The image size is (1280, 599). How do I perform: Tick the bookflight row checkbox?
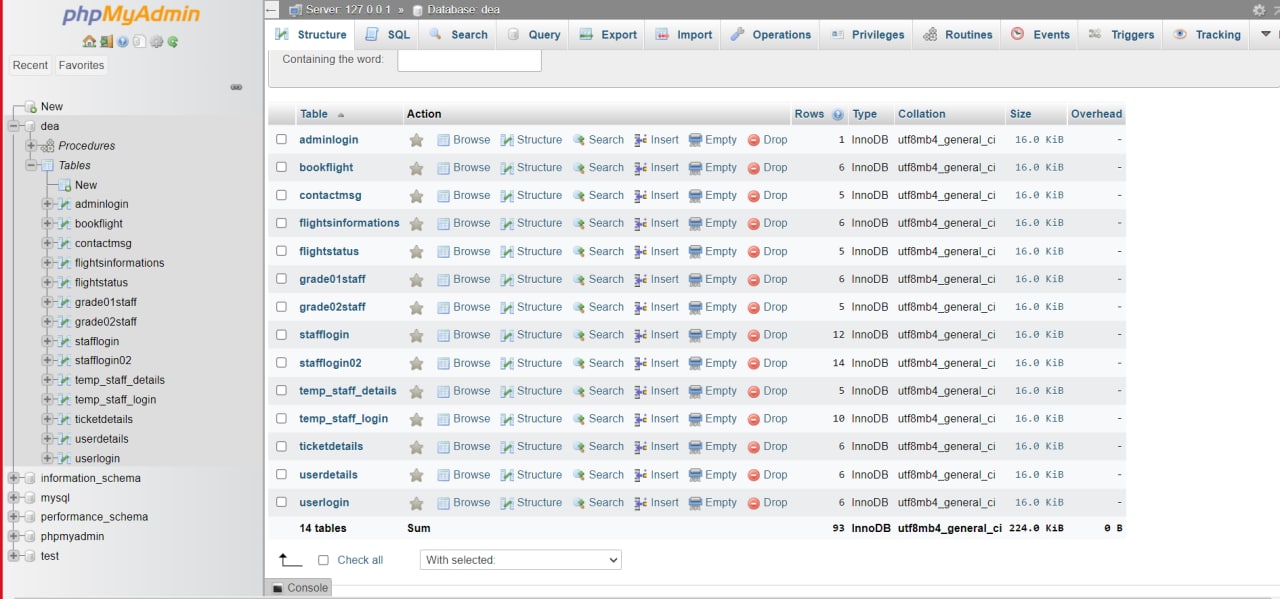coord(282,168)
